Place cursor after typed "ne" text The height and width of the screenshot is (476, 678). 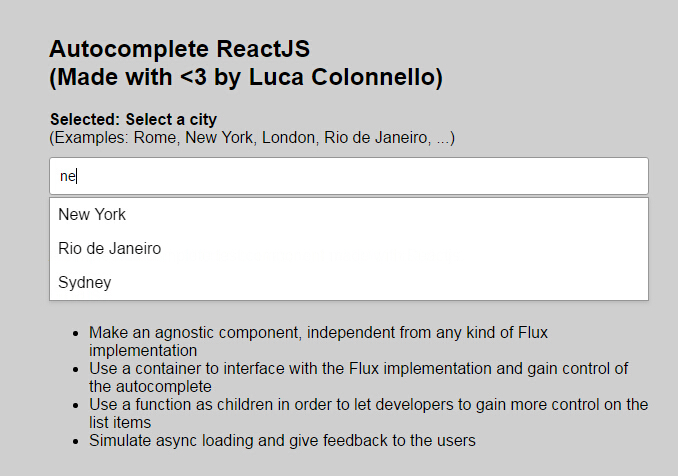(77, 176)
